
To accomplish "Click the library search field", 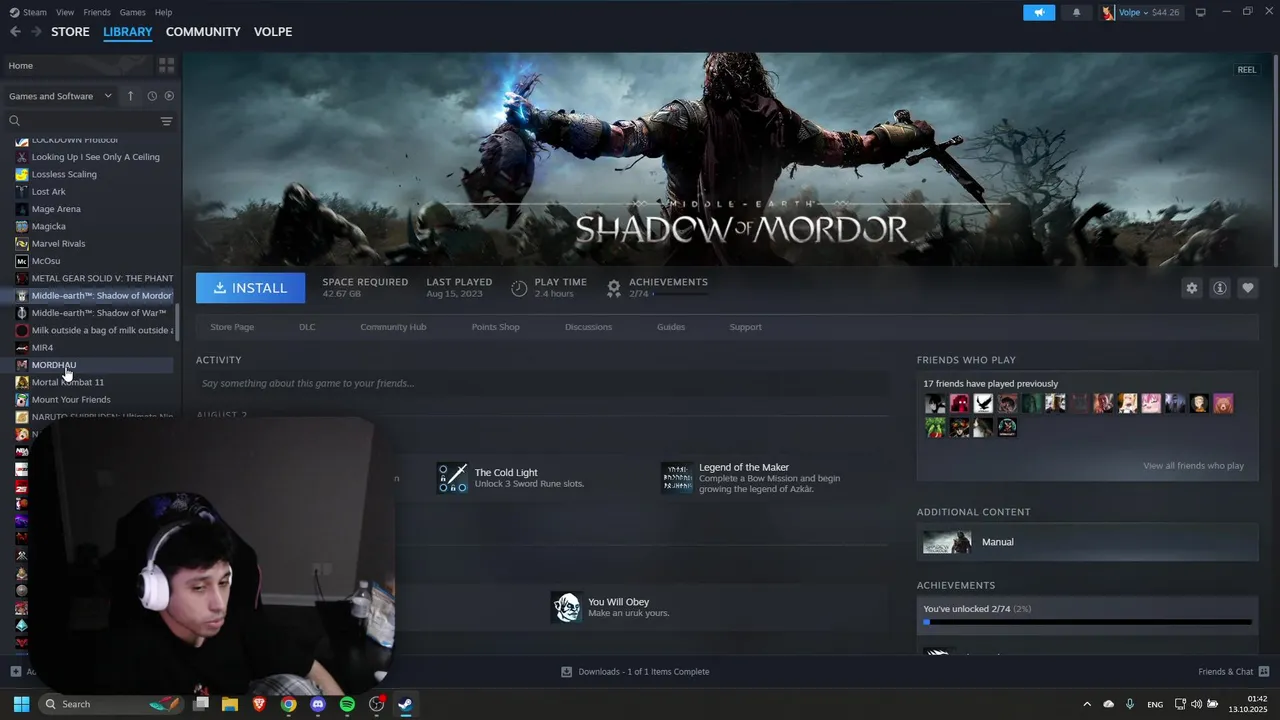I will (x=82, y=121).
